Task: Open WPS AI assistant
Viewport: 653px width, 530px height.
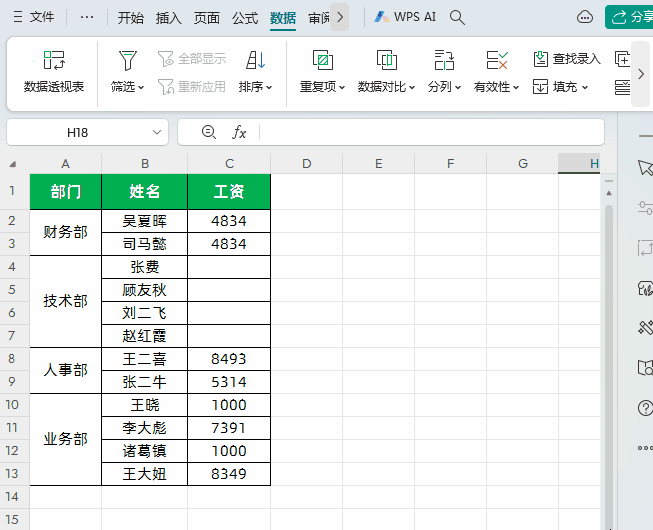Action: point(405,17)
